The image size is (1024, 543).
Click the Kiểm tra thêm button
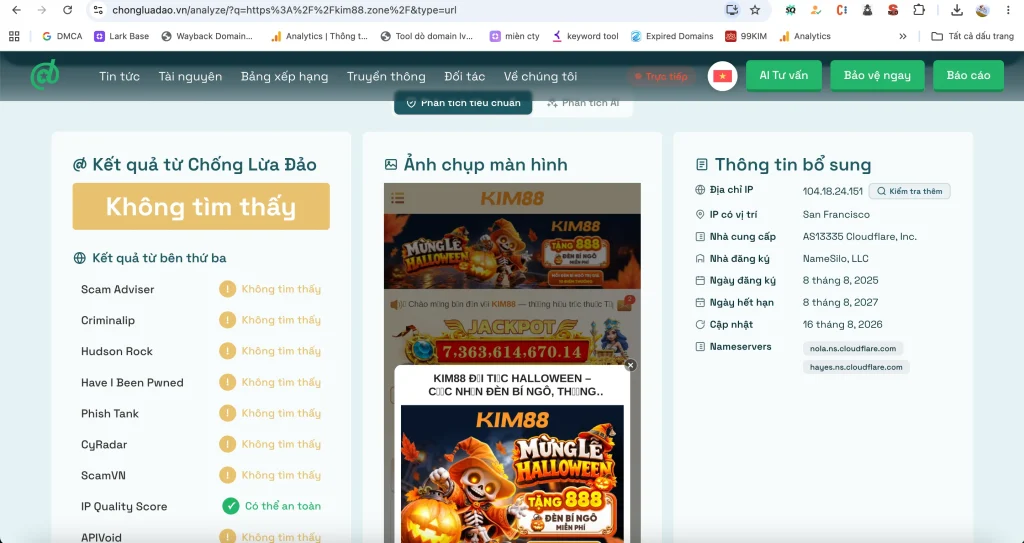pyautogui.click(x=909, y=191)
